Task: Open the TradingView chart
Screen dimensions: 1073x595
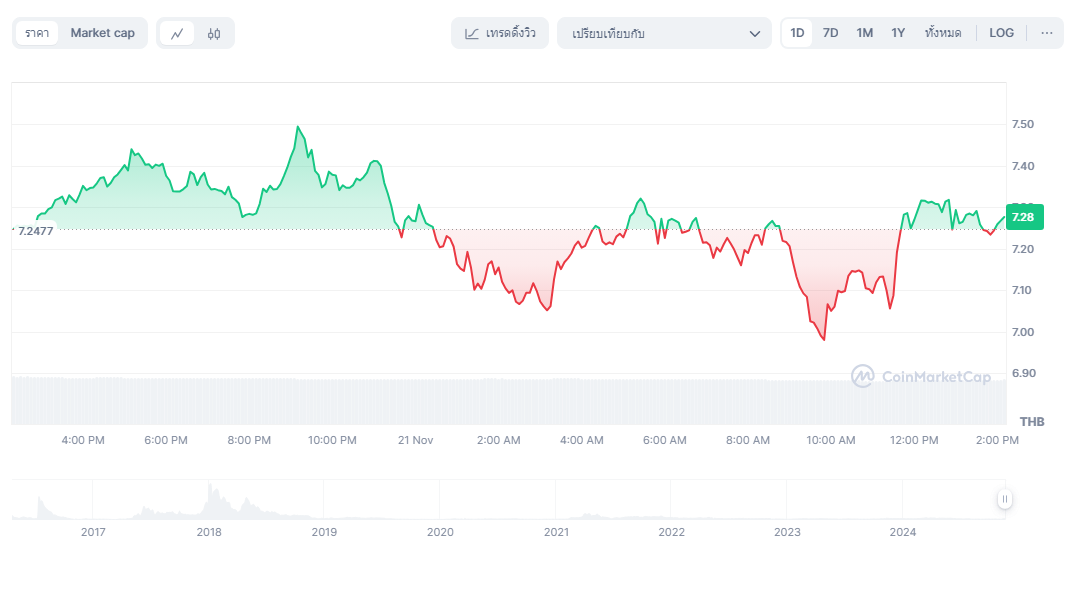Action: (500, 33)
